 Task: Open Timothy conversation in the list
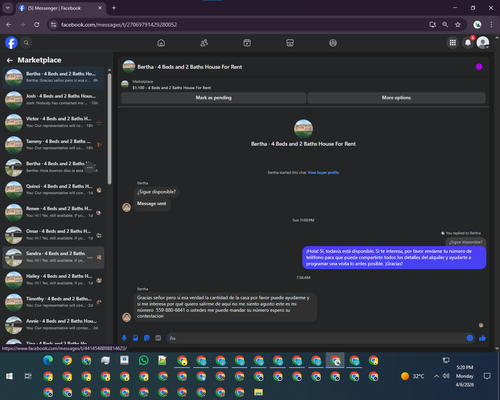click(x=53, y=302)
